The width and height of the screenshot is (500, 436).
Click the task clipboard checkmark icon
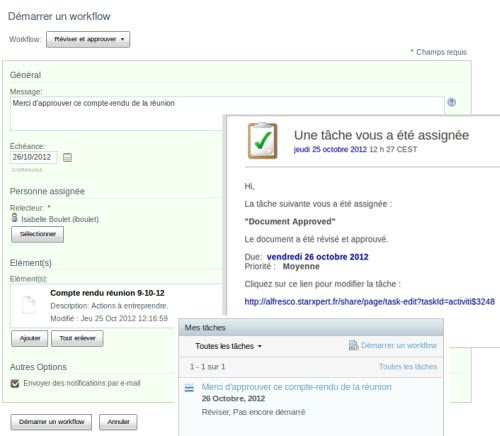coord(263,141)
